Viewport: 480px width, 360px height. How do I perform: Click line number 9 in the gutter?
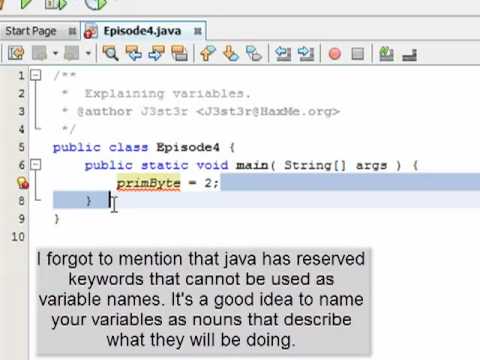tap(21, 219)
